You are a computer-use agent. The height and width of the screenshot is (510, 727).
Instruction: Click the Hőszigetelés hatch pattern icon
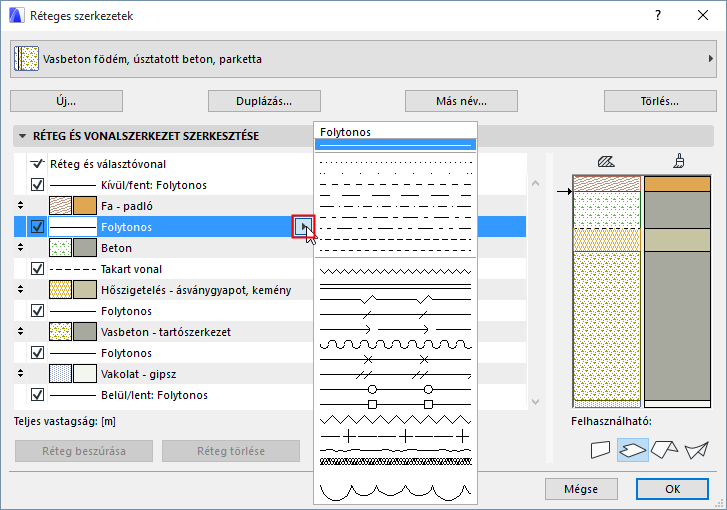click(x=60, y=290)
